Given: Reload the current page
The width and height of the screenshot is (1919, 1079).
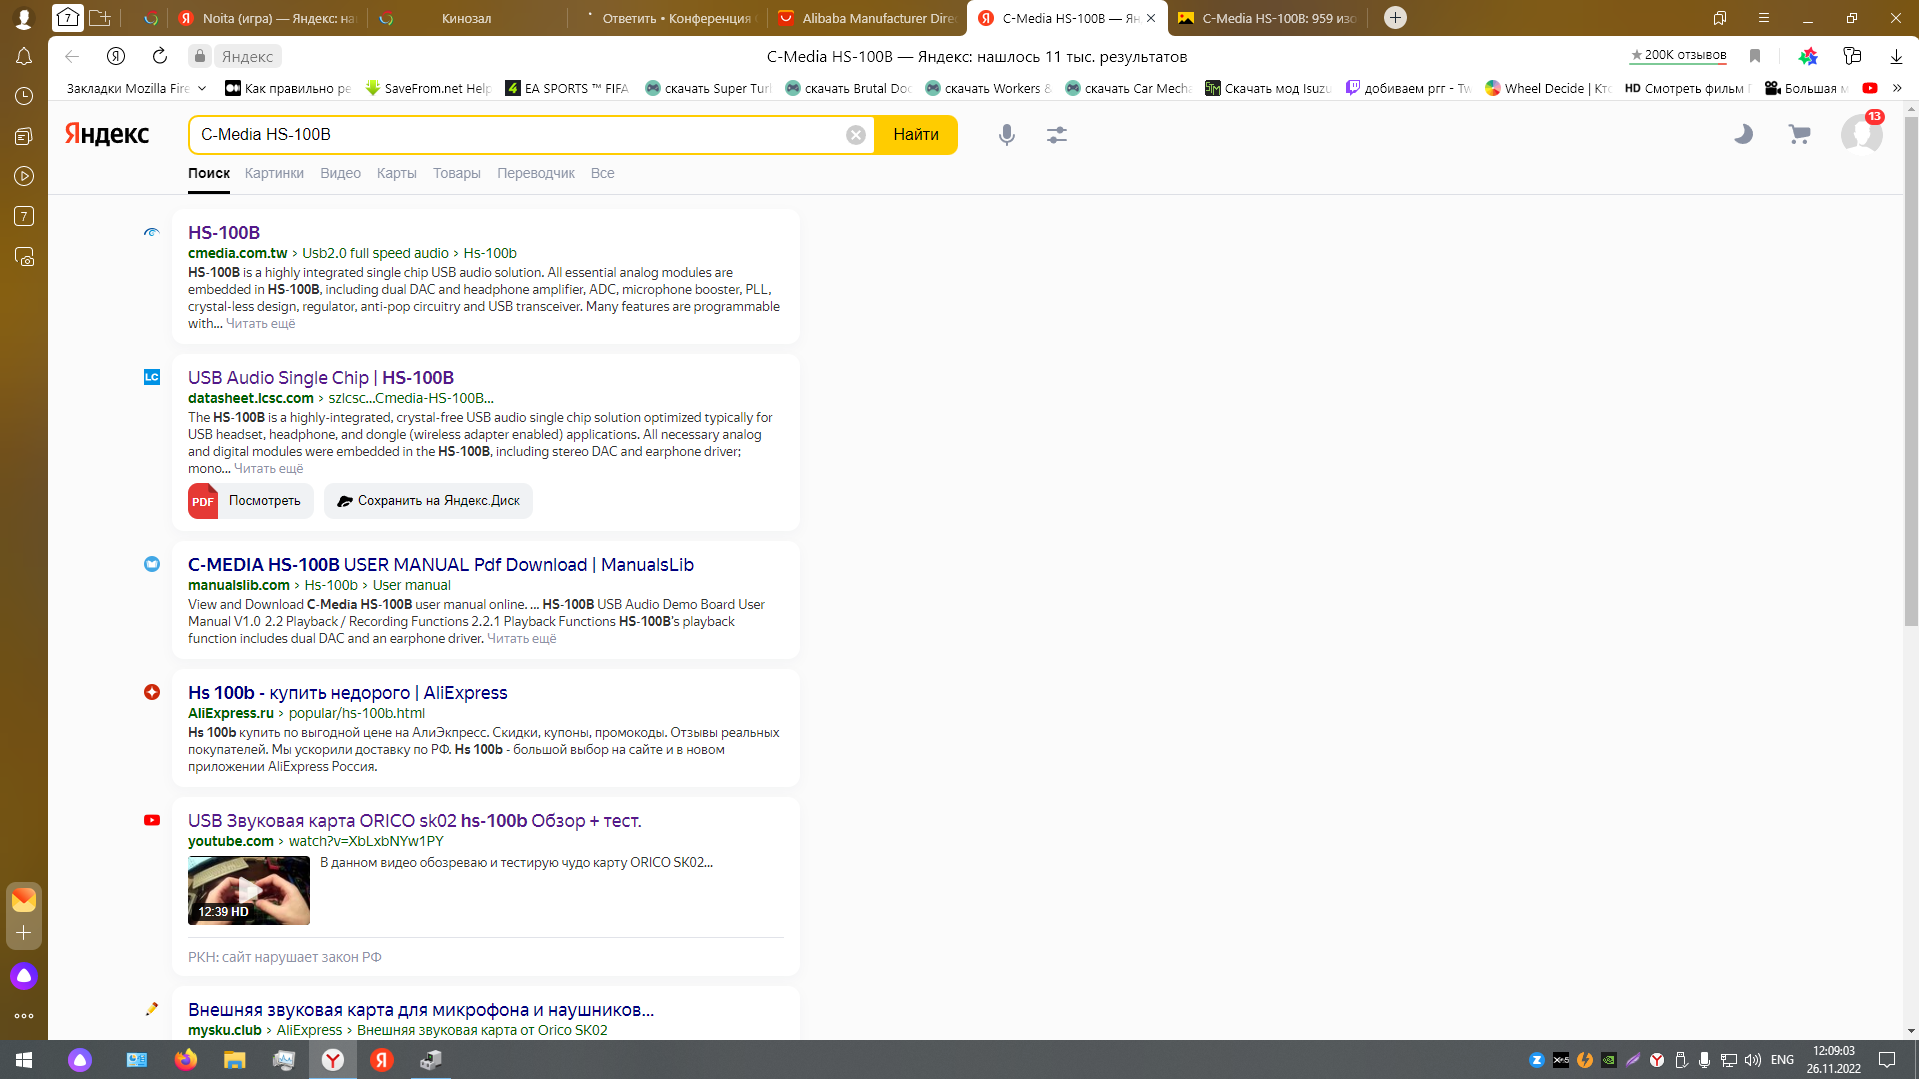Looking at the screenshot, I should click(x=160, y=56).
